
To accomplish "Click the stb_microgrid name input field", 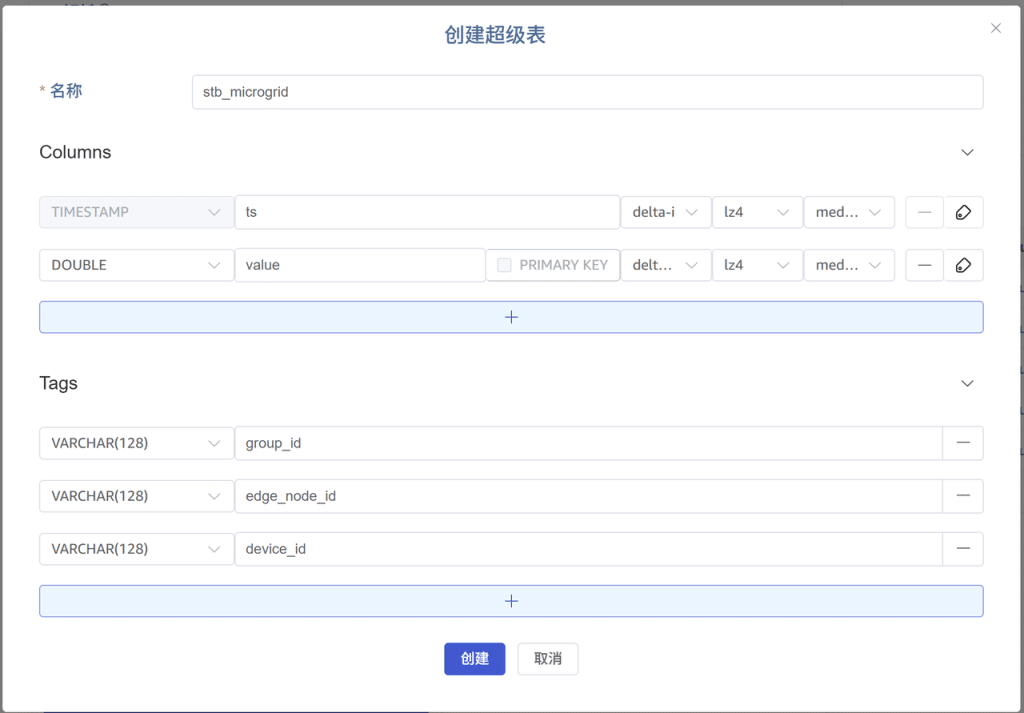I will (588, 91).
